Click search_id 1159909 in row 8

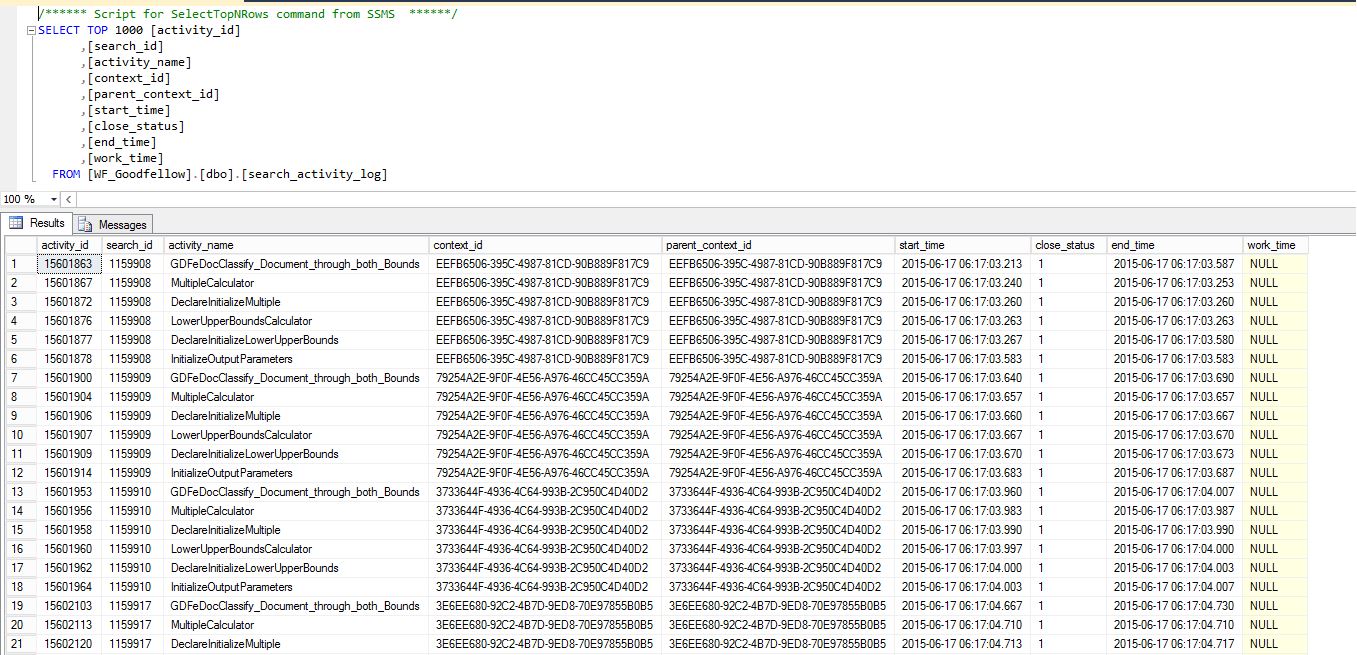pos(133,397)
